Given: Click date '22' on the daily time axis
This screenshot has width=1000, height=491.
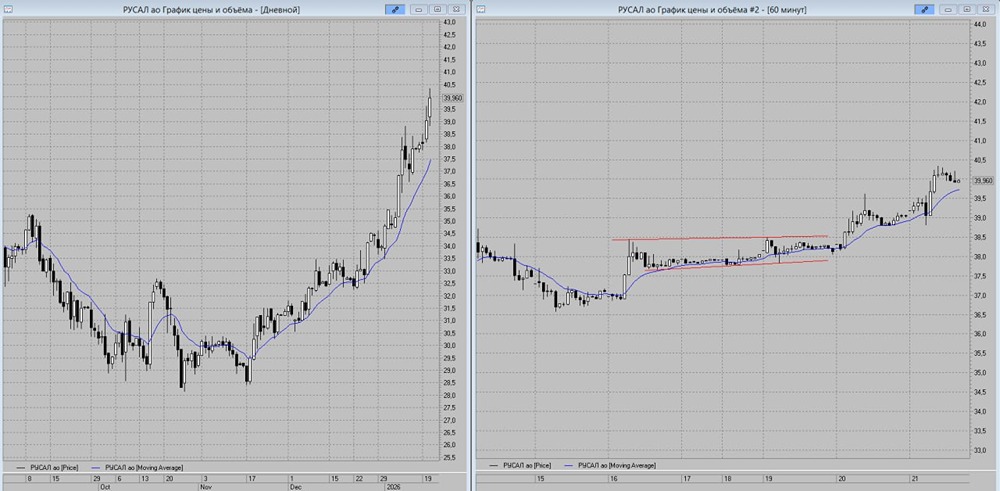Looking at the screenshot, I should click(360, 478).
